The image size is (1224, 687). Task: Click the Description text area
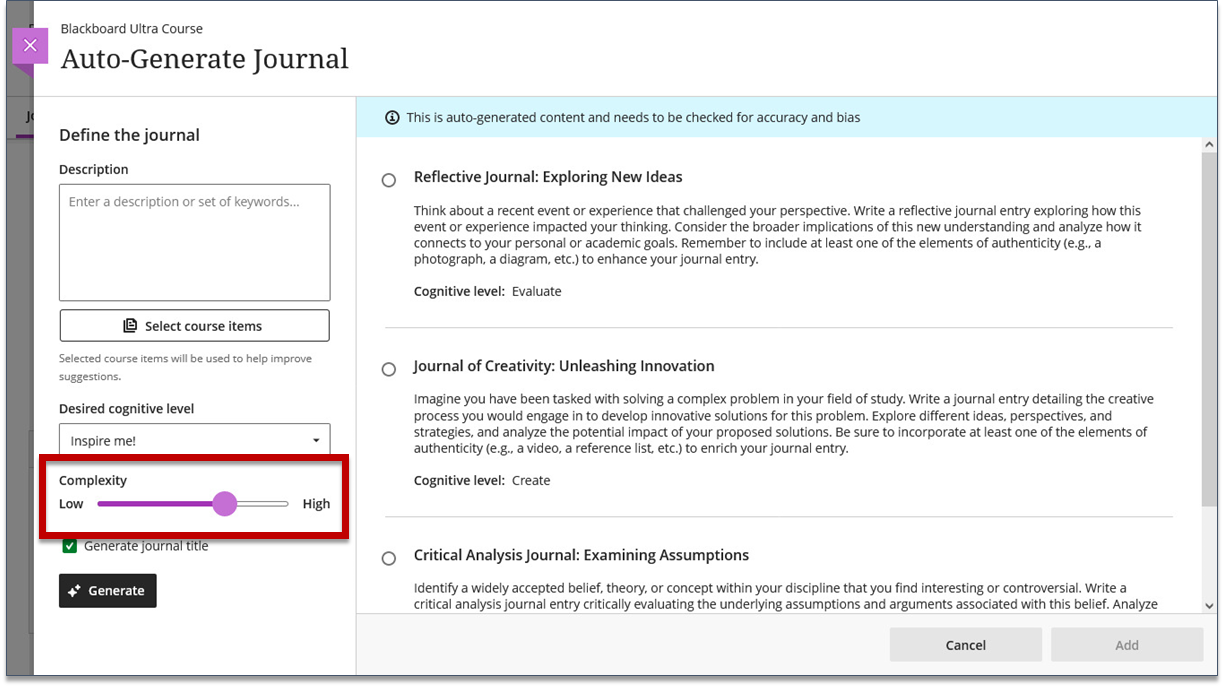(x=194, y=242)
